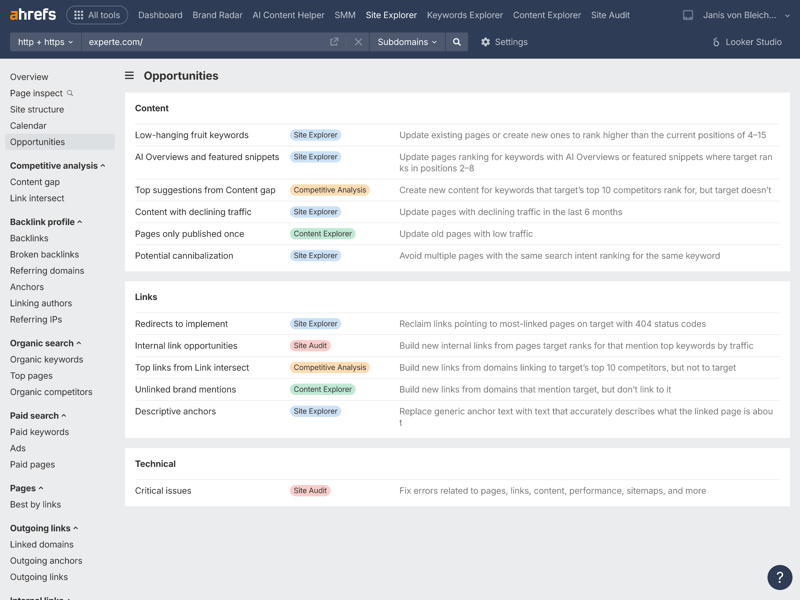
Task: Open Critical issues under Technical
Action: point(163,491)
